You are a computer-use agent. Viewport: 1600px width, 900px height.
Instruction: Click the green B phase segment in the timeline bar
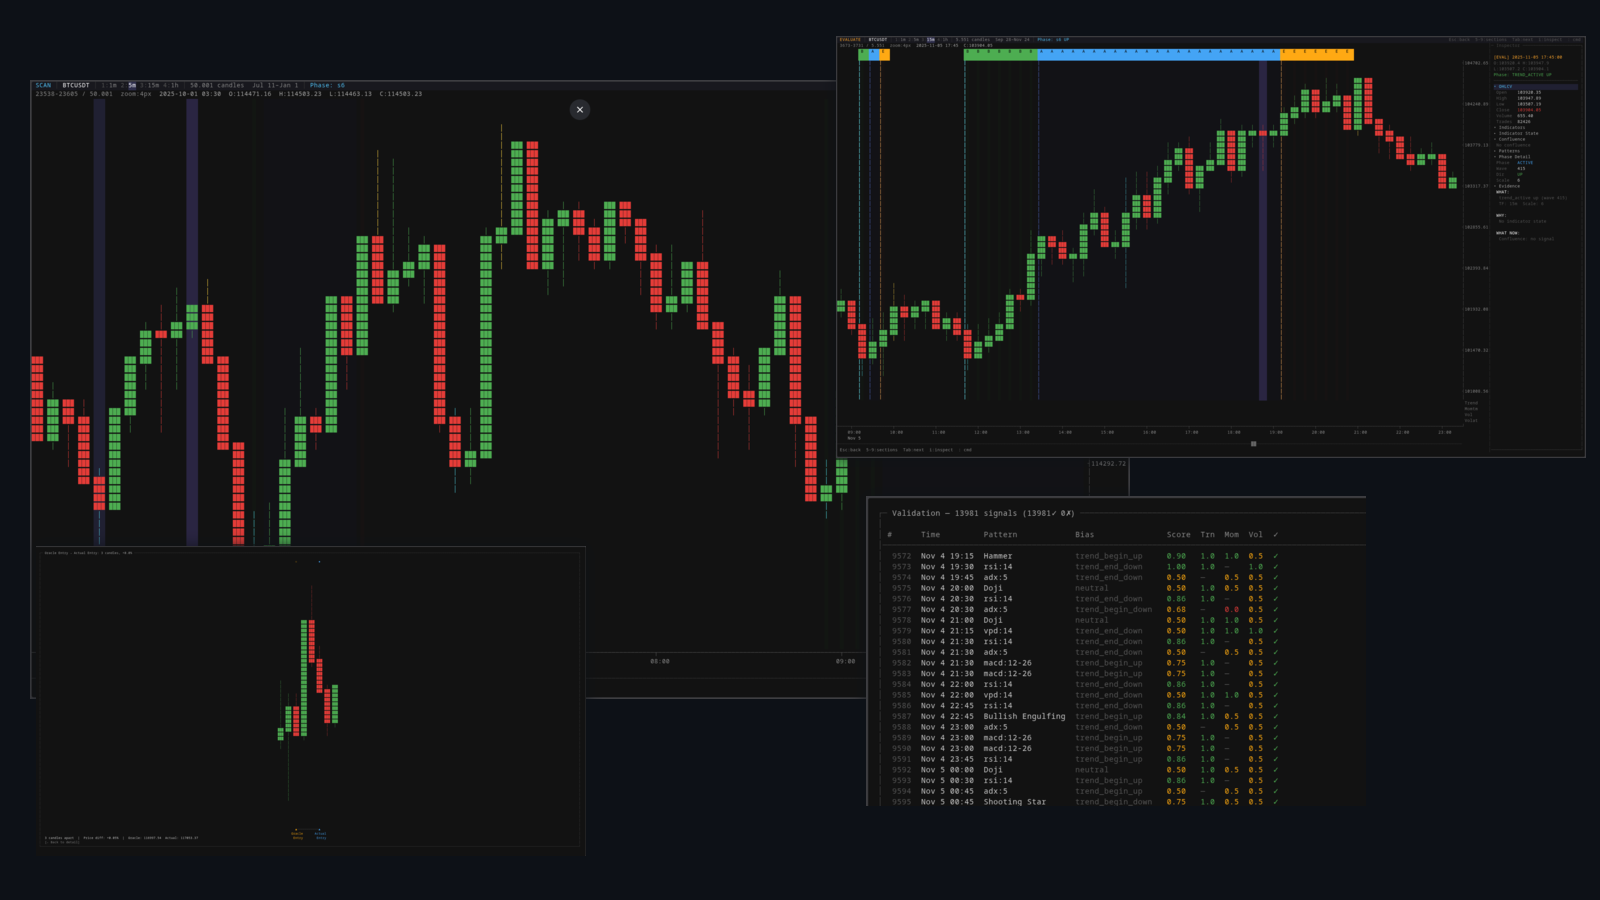pyautogui.click(x=1000, y=55)
